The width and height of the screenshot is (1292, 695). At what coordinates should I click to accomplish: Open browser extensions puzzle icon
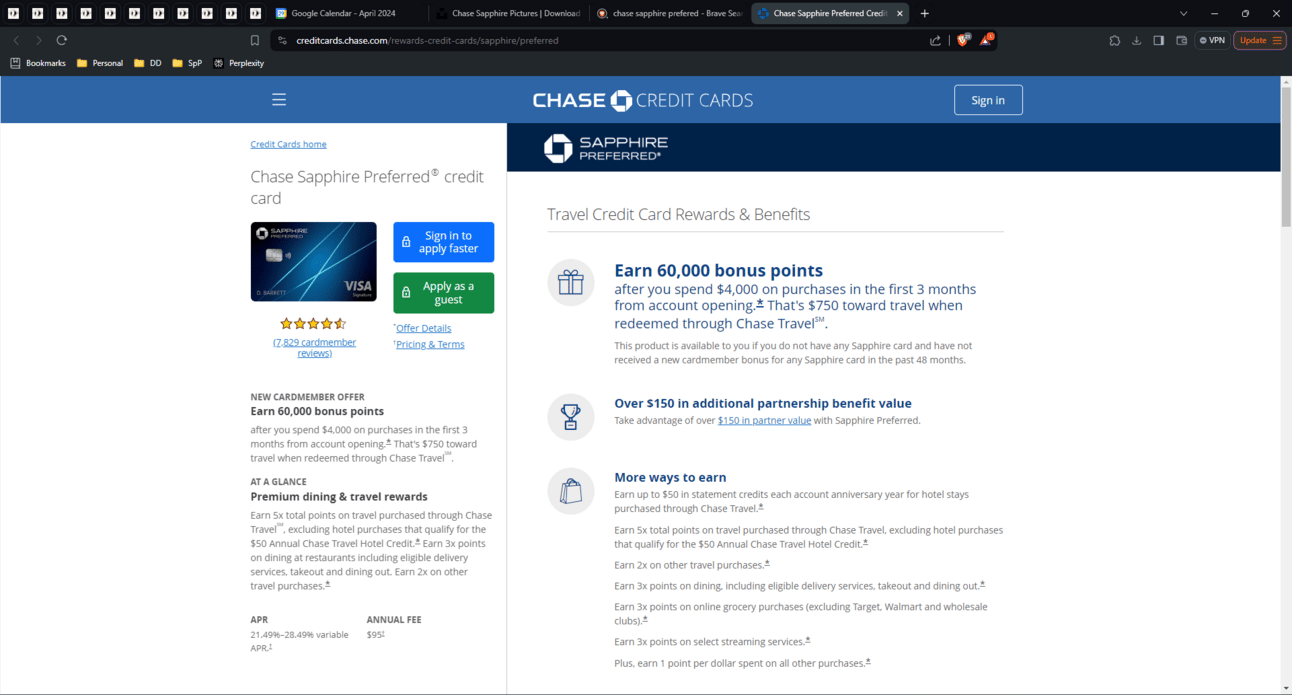pos(1115,40)
